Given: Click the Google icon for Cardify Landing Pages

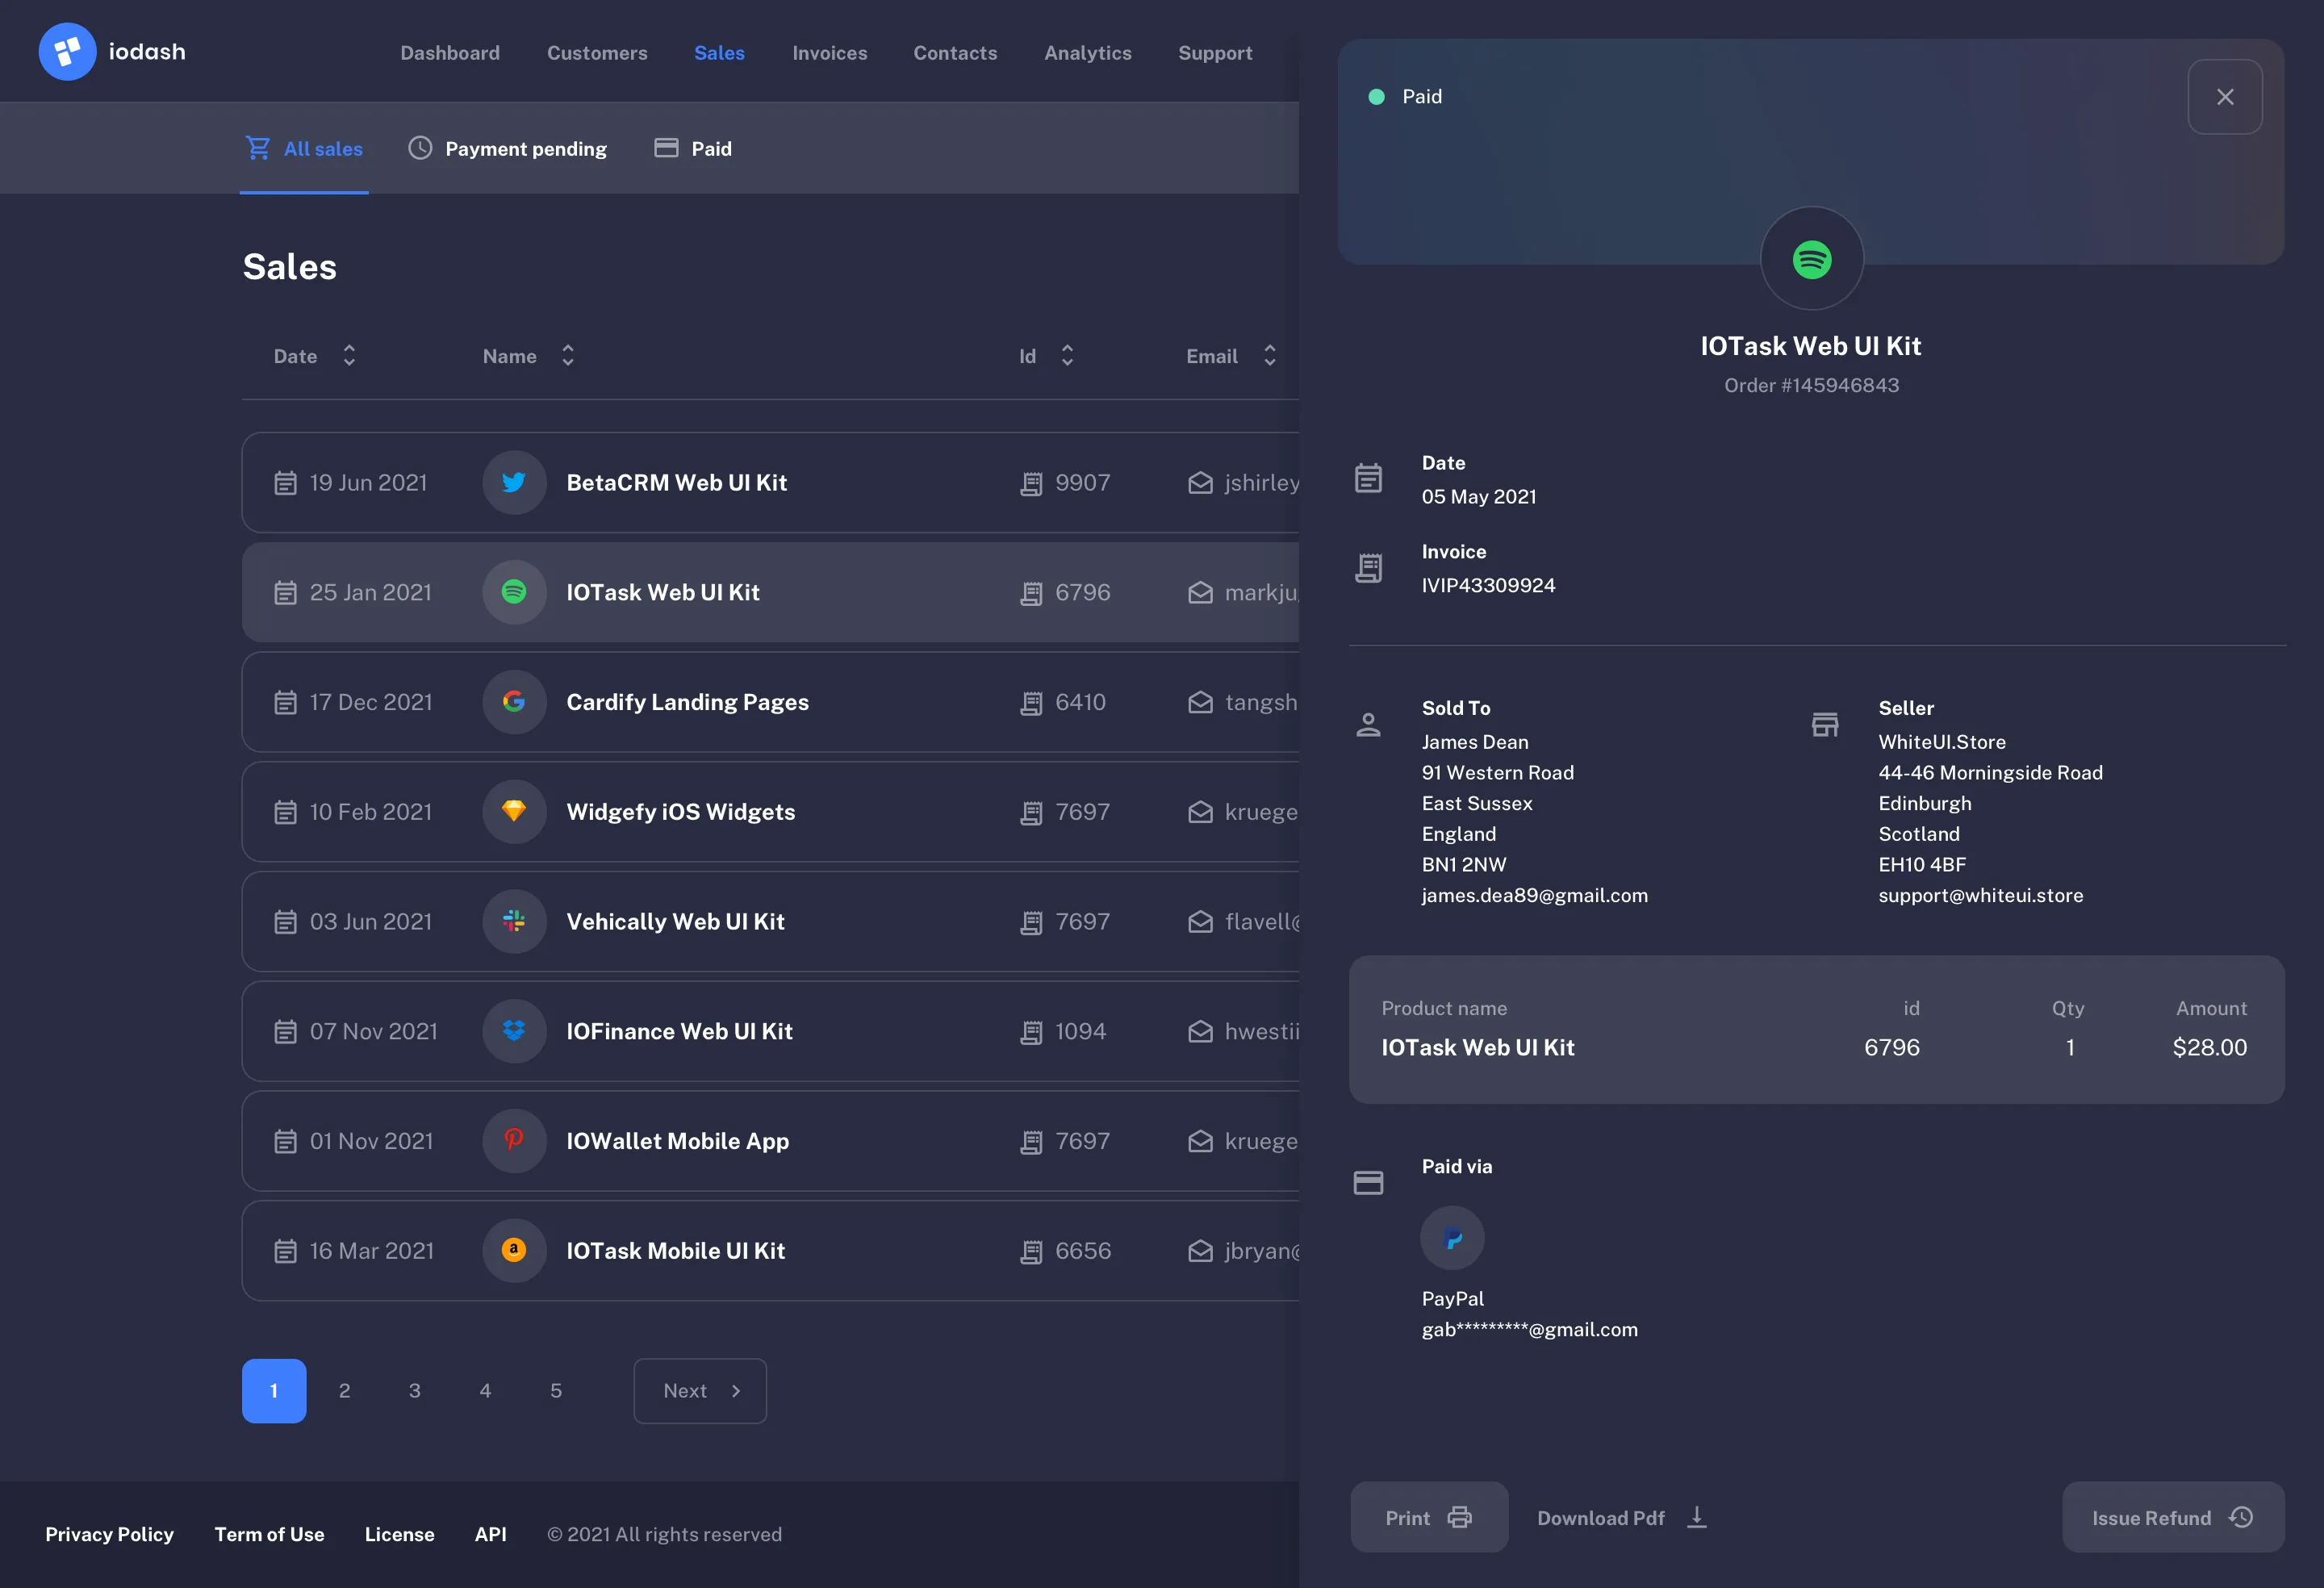Looking at the screenshot, I should pos(513,702).
